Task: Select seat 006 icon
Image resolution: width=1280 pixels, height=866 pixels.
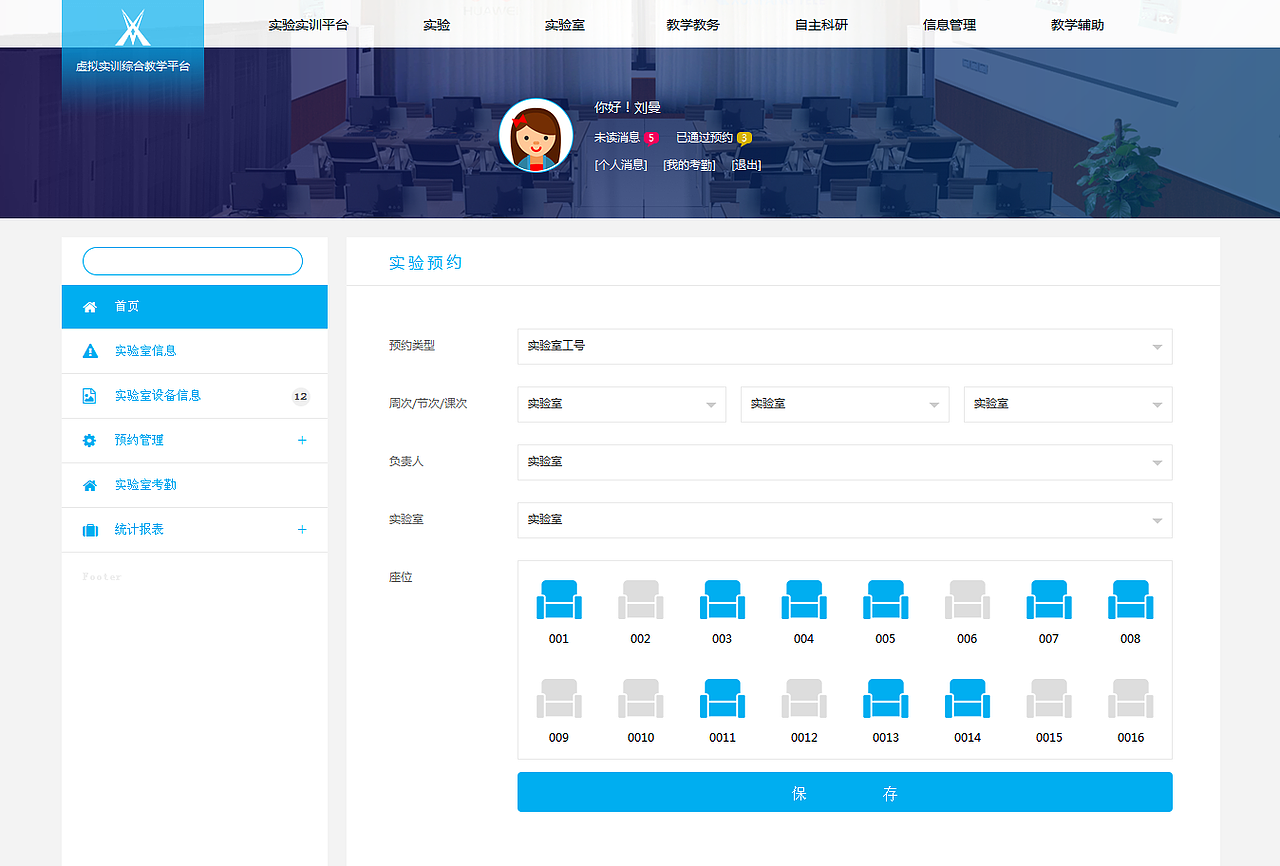Action: [x=967, y=600]
